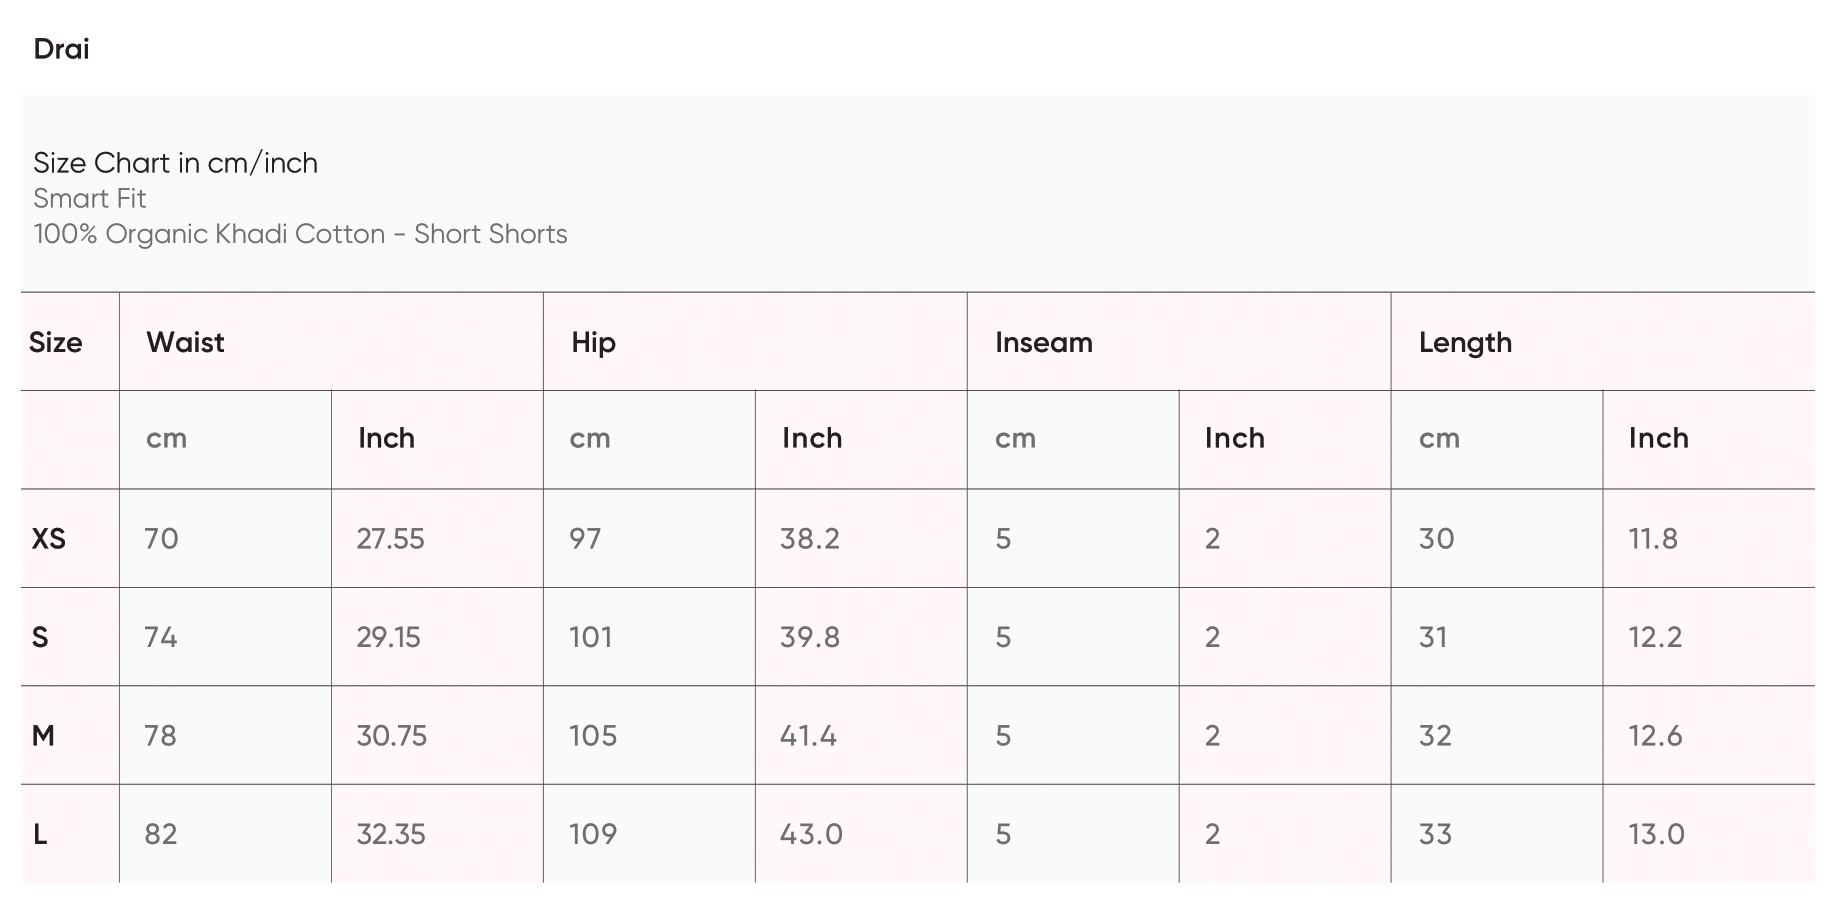
Task: Select the 101 hip cm value
Action: [590, 637]
